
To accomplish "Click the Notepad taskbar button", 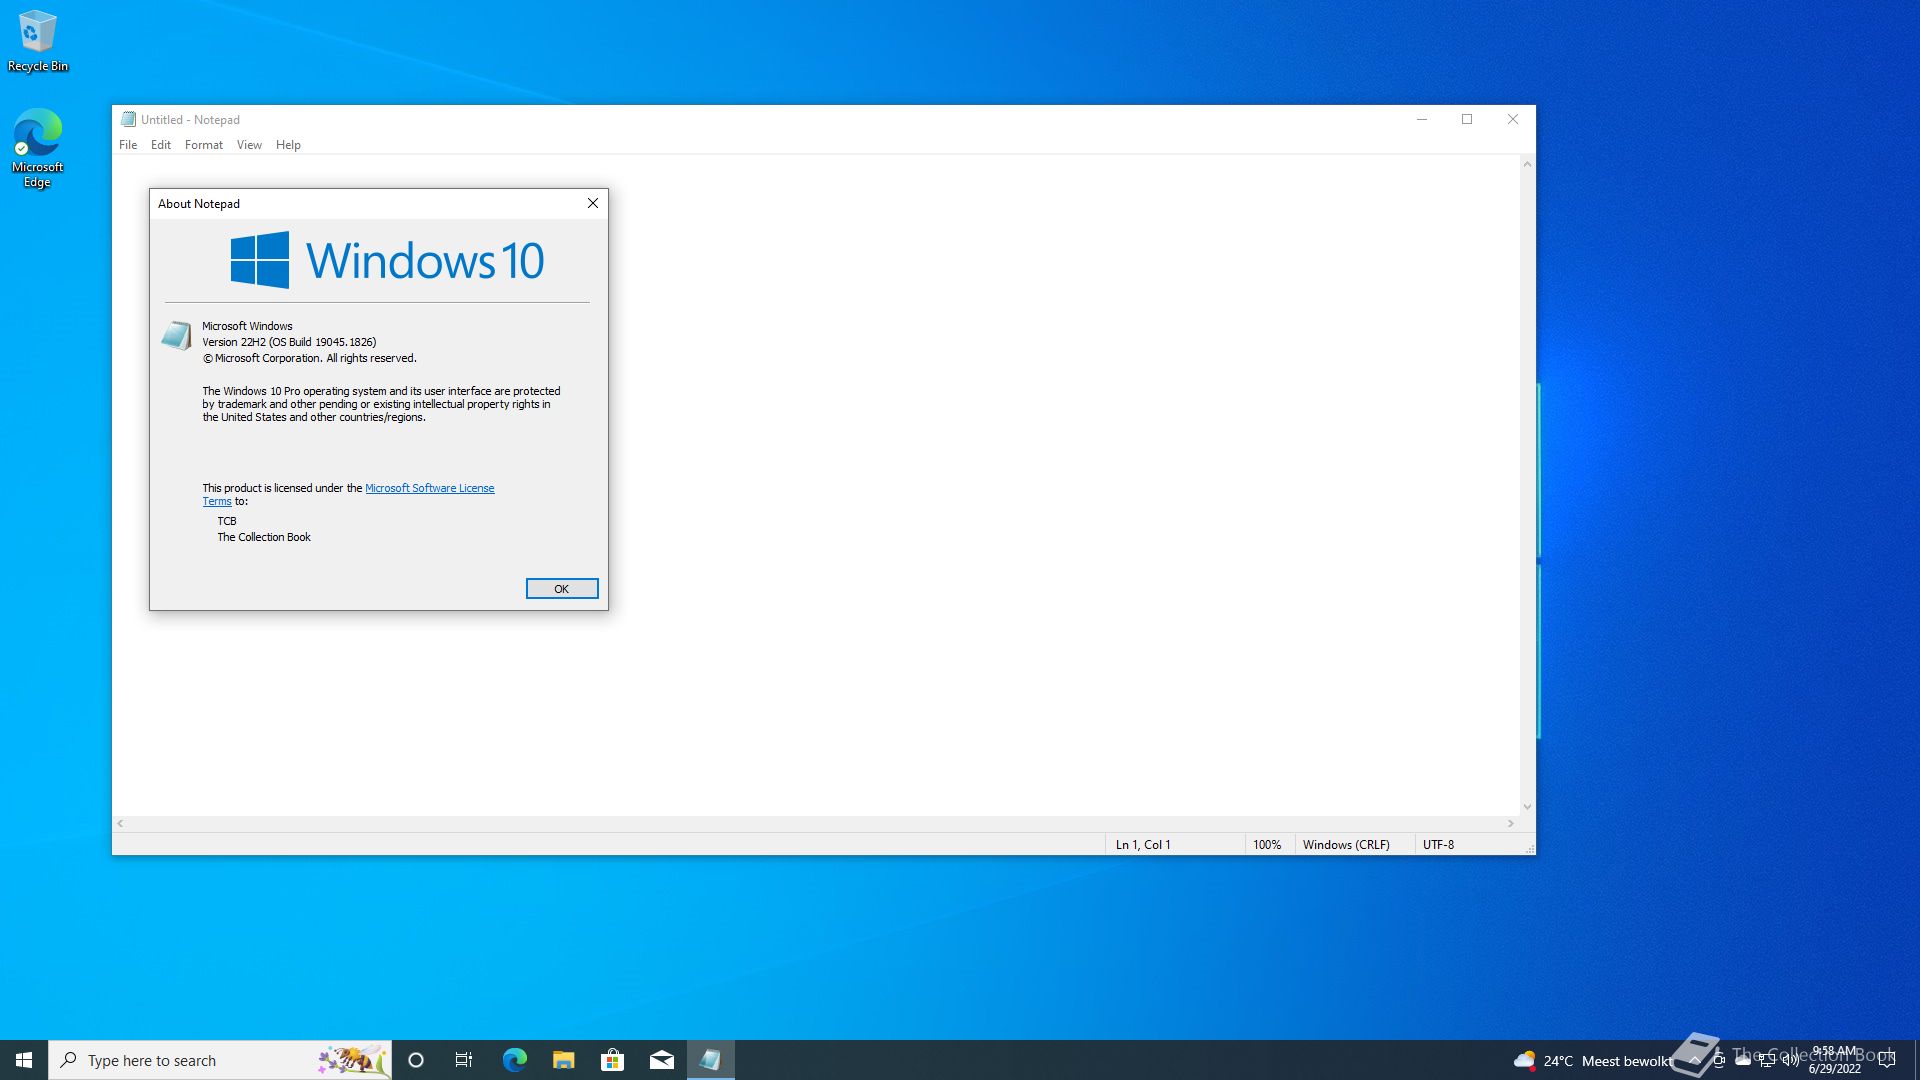I will click(x=710, y=1060).
